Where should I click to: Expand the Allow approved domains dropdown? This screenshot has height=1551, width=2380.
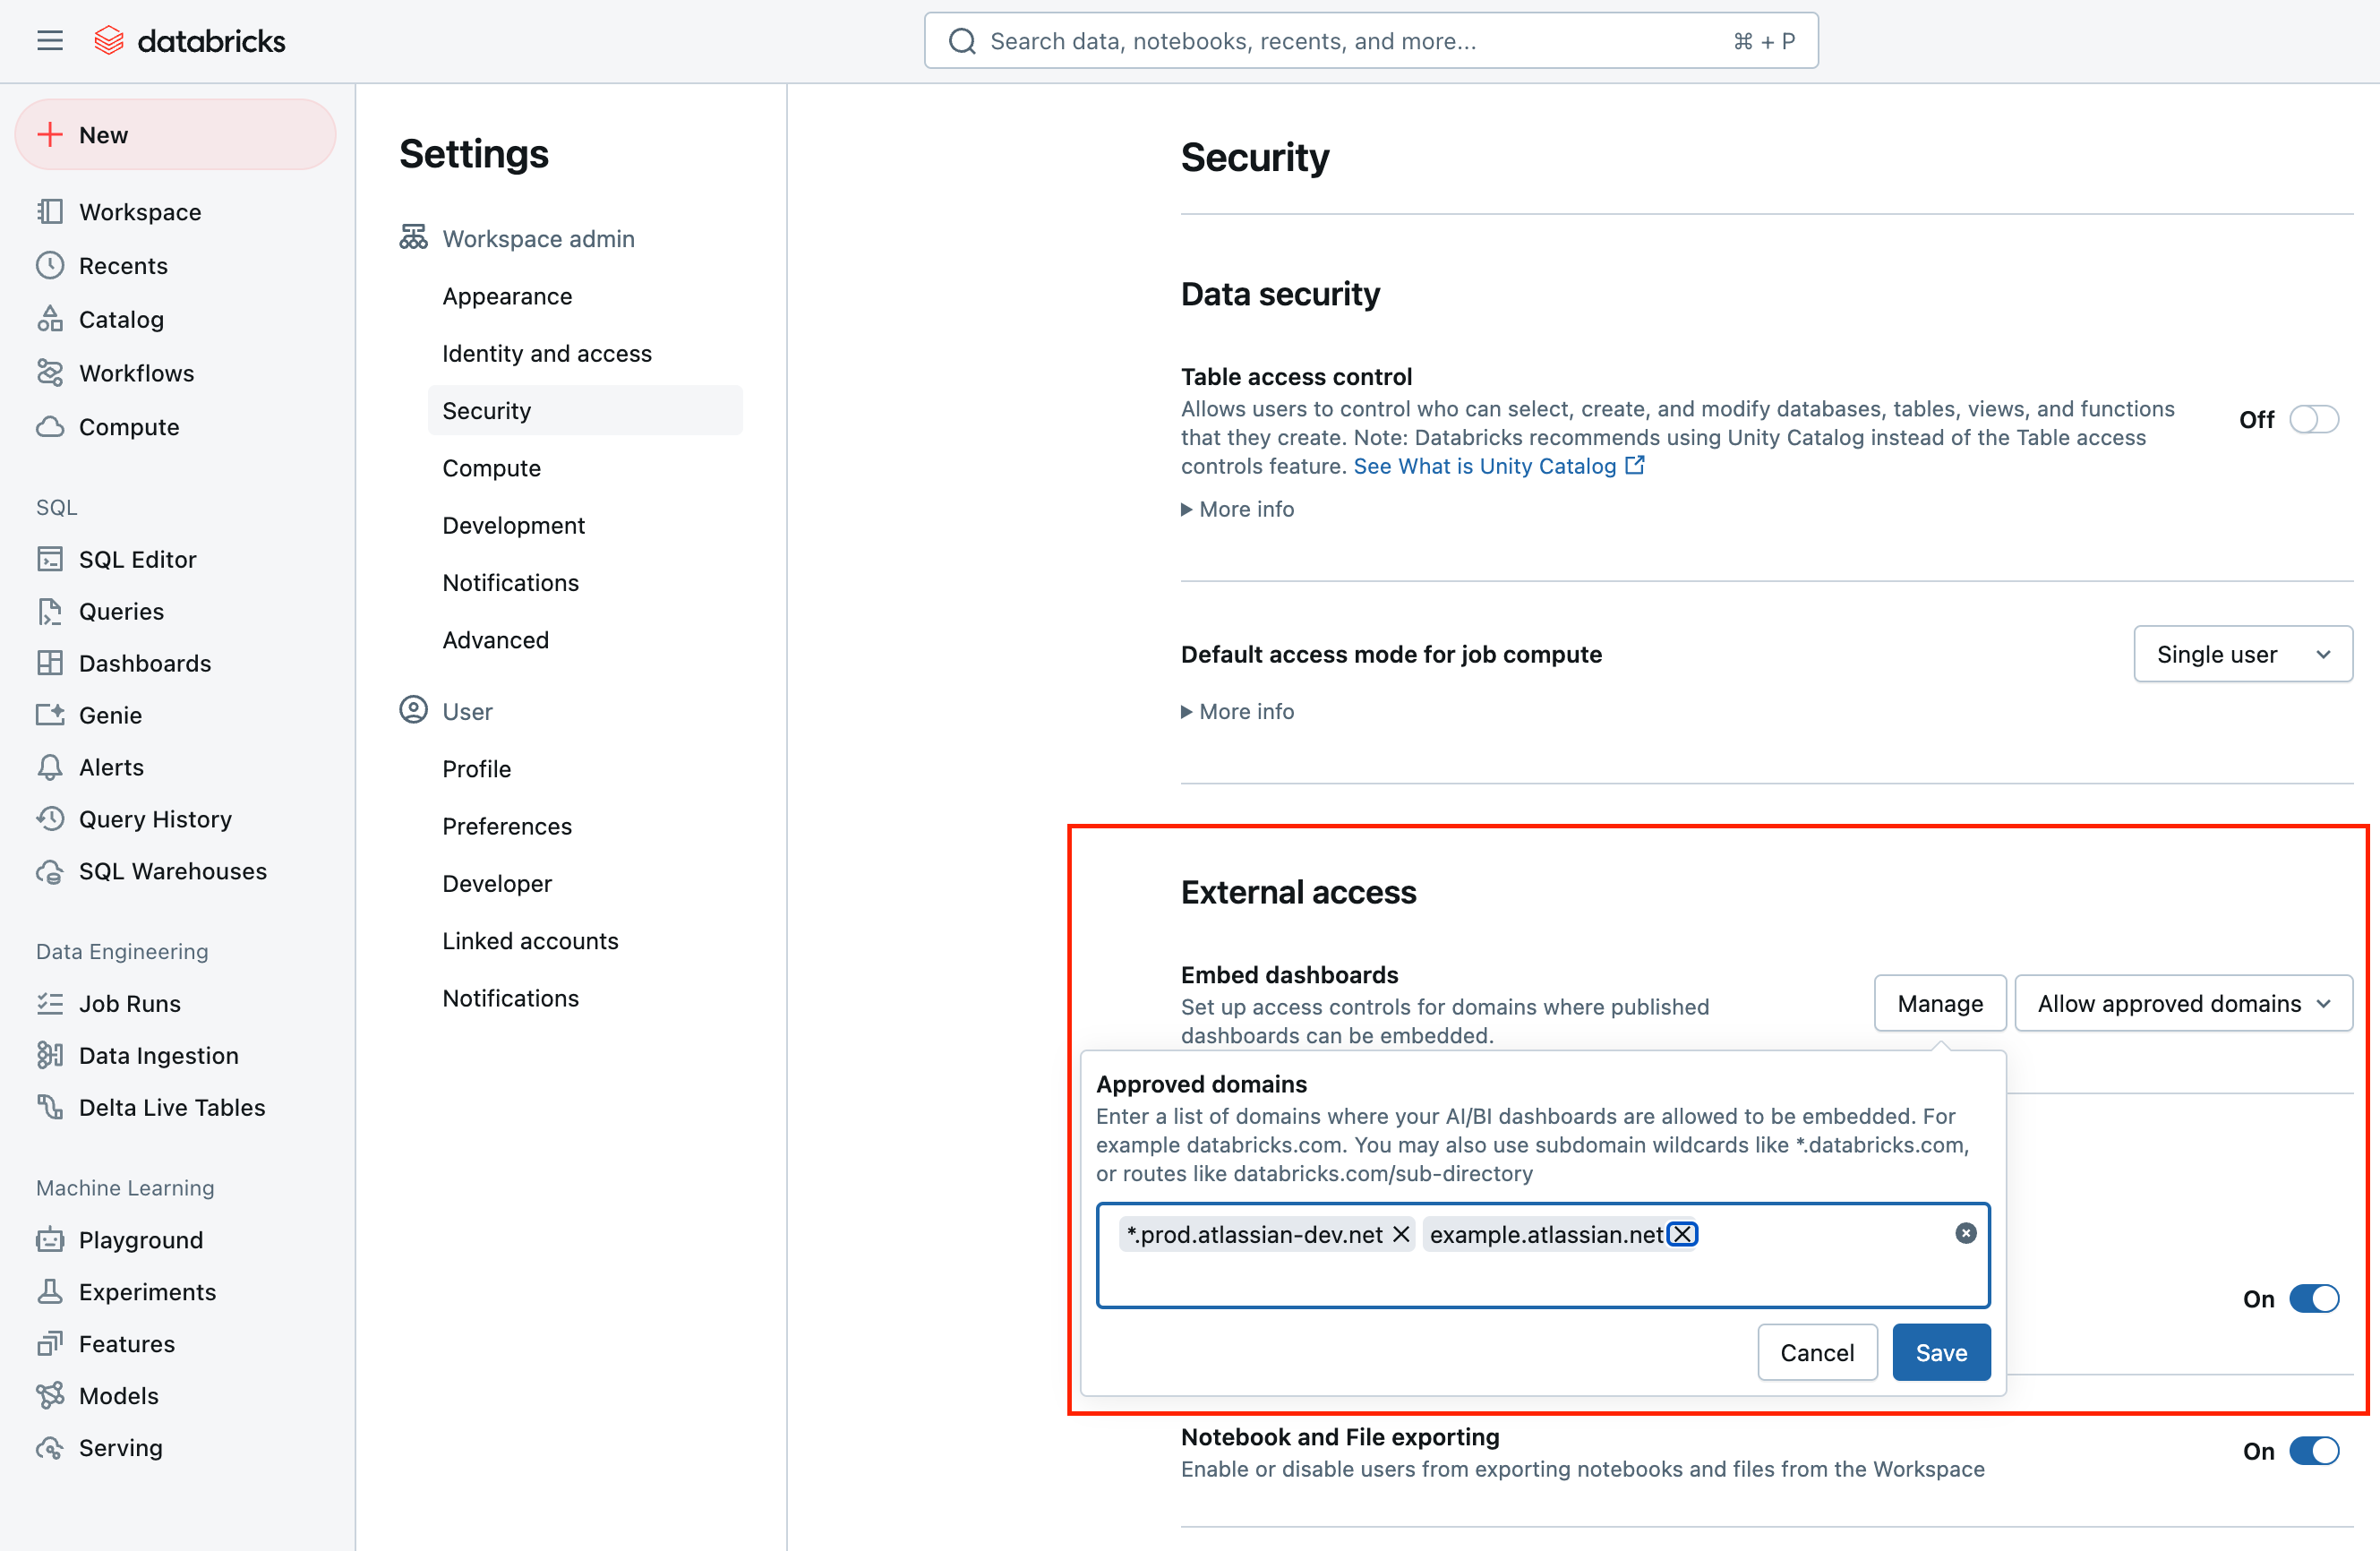tap(2182, 1003)
